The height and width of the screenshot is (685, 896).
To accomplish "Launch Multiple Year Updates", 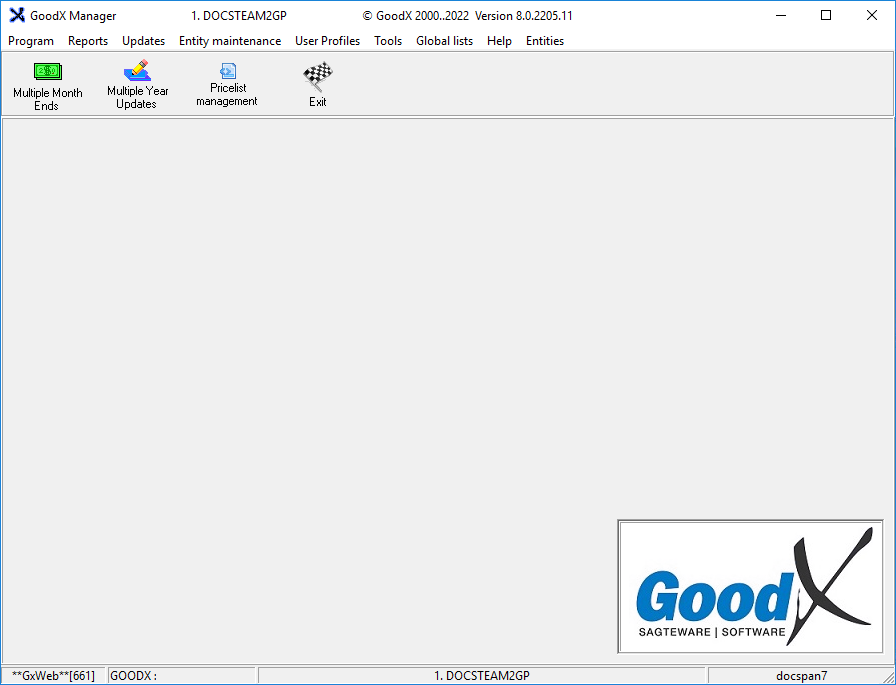I will pos(137,85).
